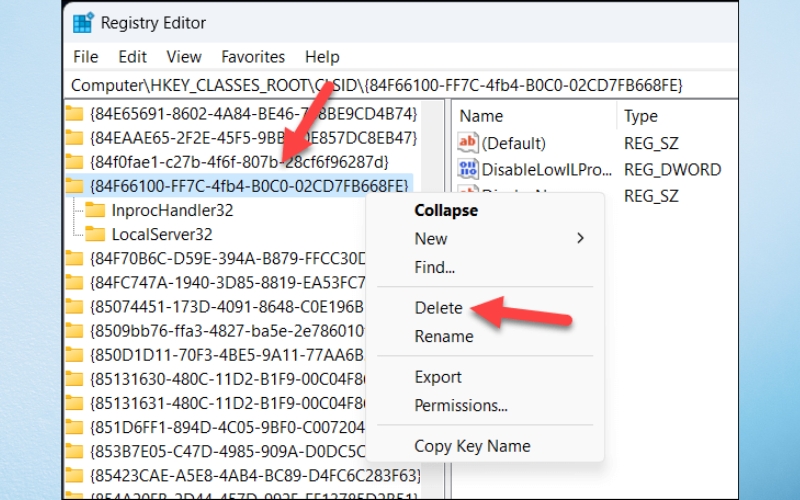Choose Permissions... in the context menu
The height and width of the screenshot is (500, 800).
pyautogui.click(x=461, y=406)
